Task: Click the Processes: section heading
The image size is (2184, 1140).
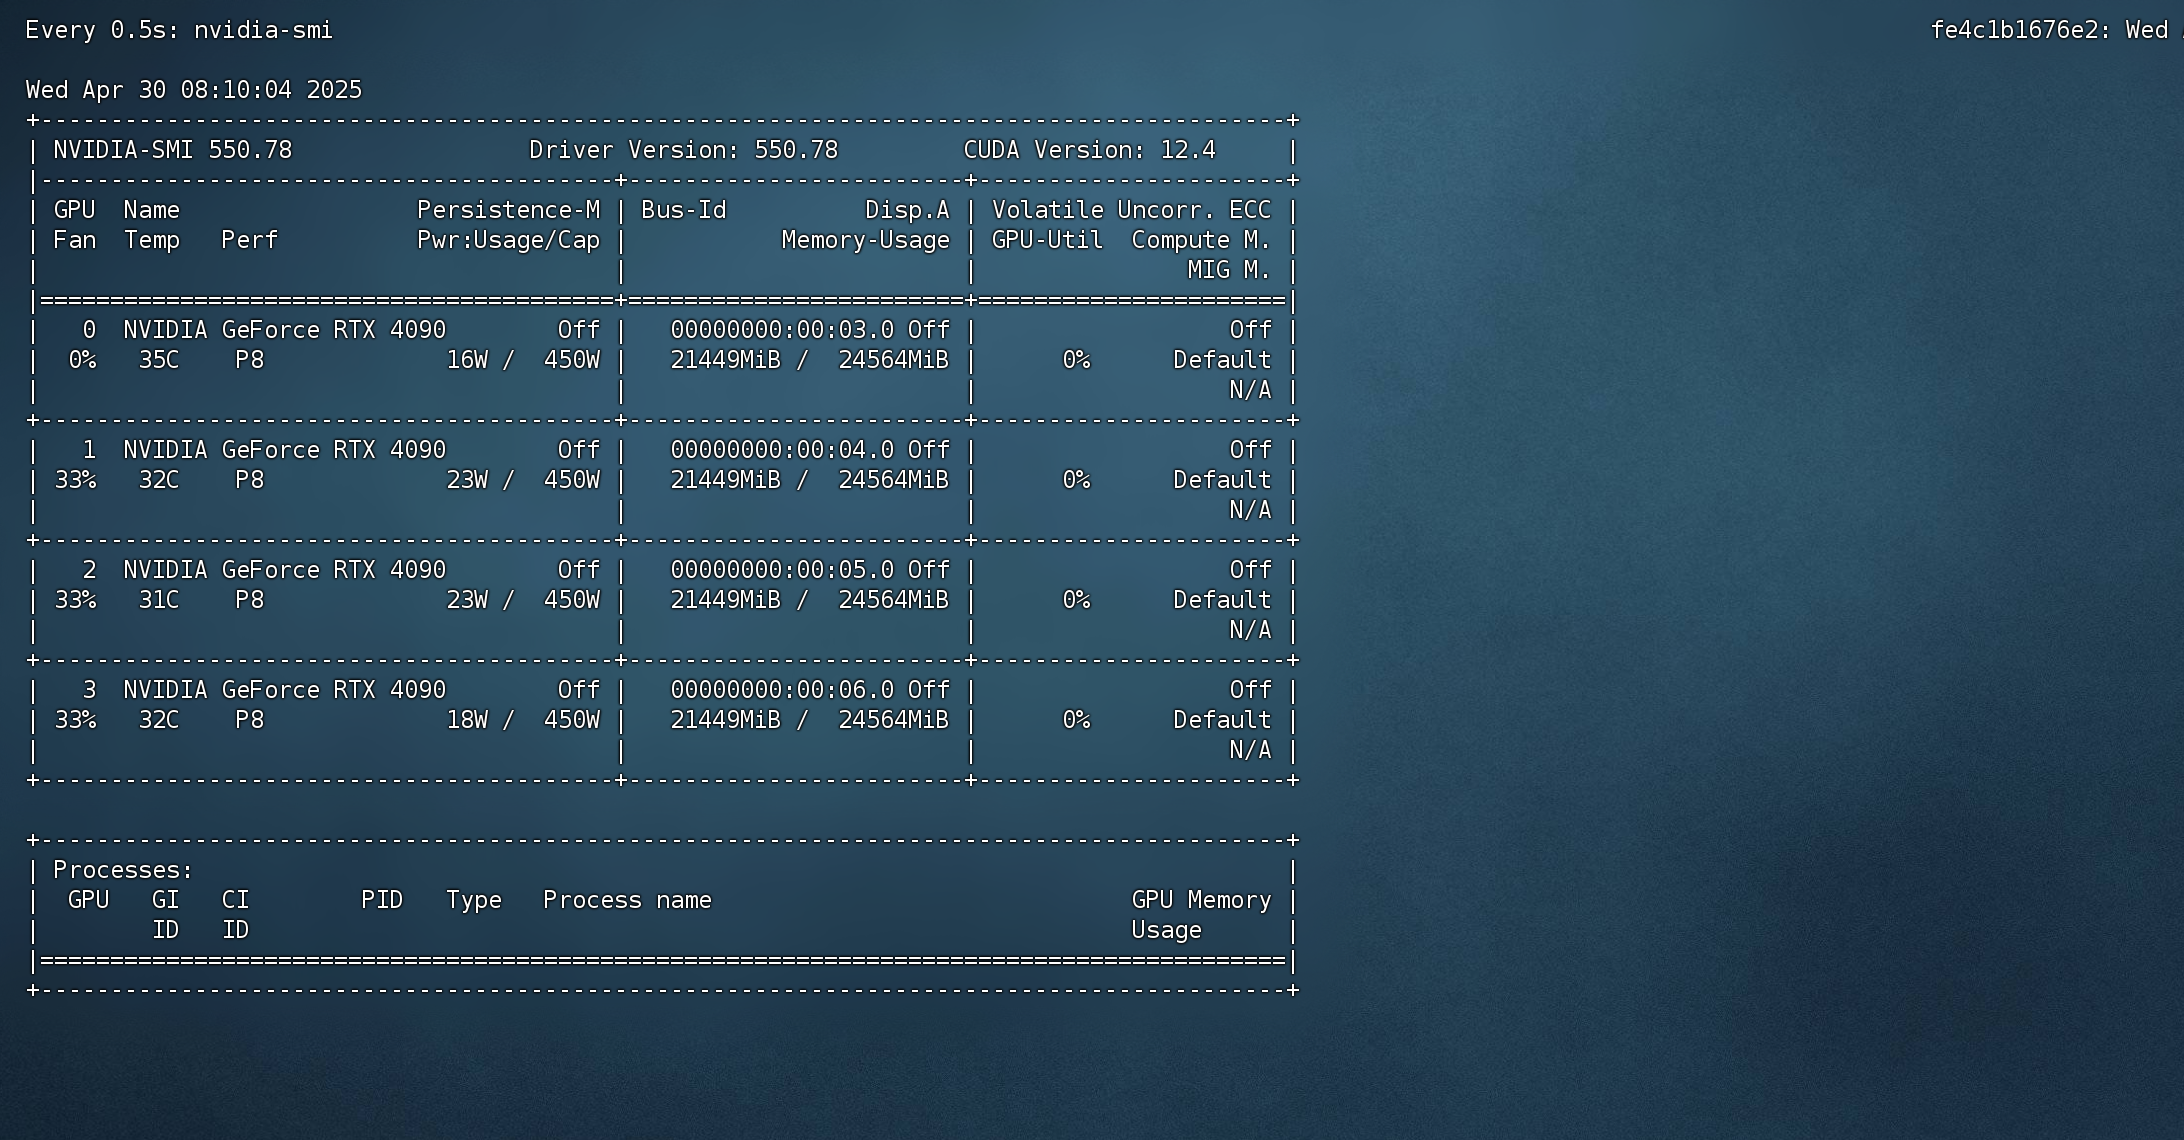Action: tap(123, 870)
